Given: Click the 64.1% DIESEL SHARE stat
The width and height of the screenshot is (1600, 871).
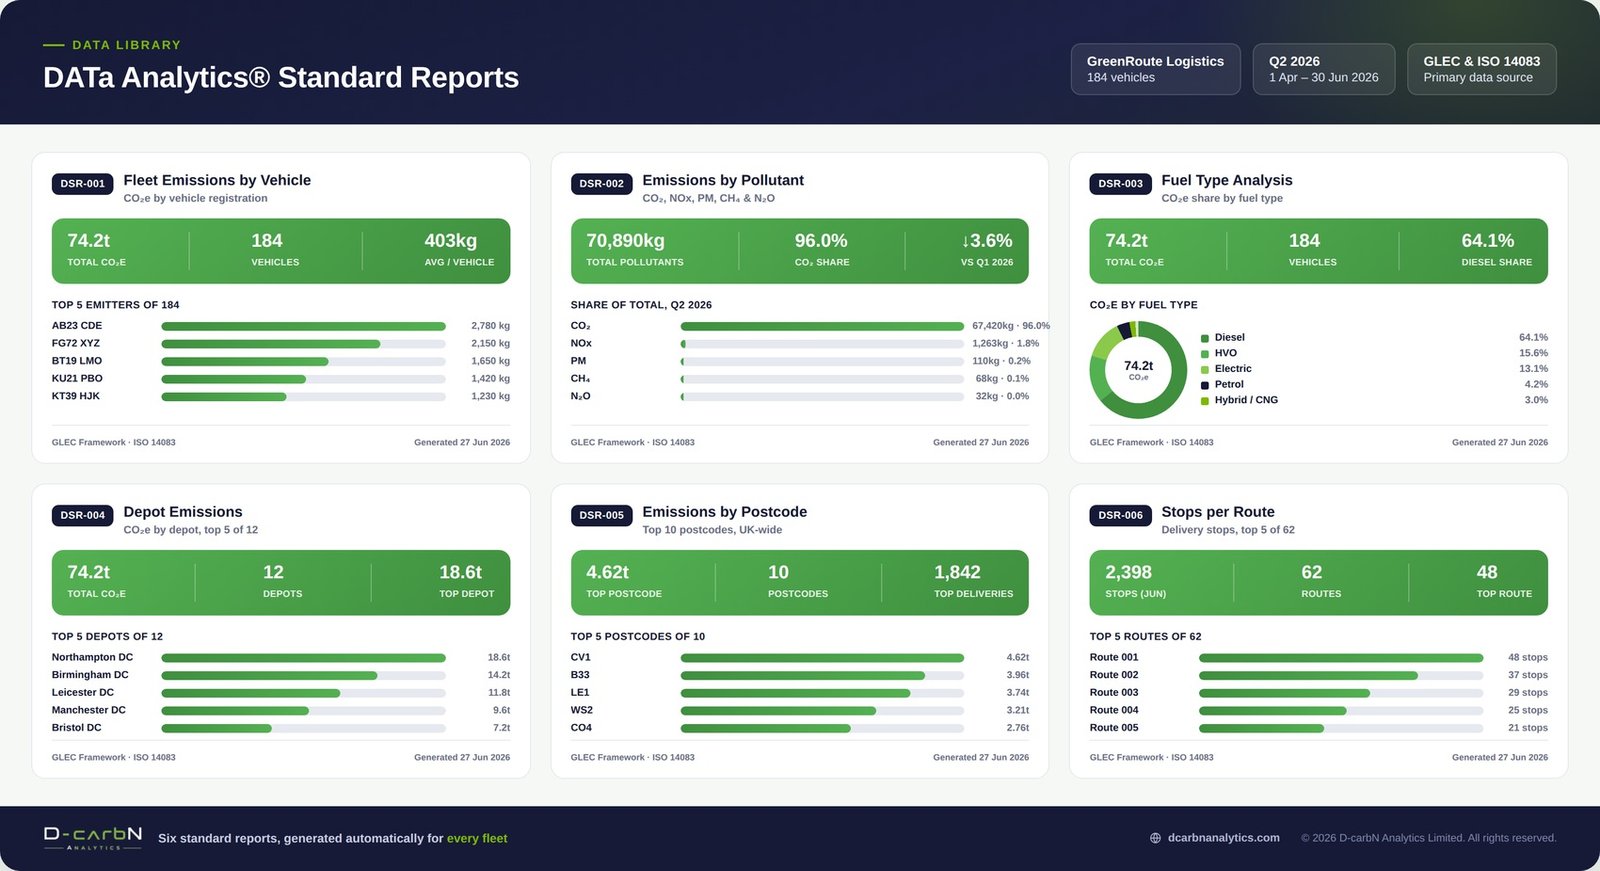Looking at the screenshot, I should click(1496, 250).
